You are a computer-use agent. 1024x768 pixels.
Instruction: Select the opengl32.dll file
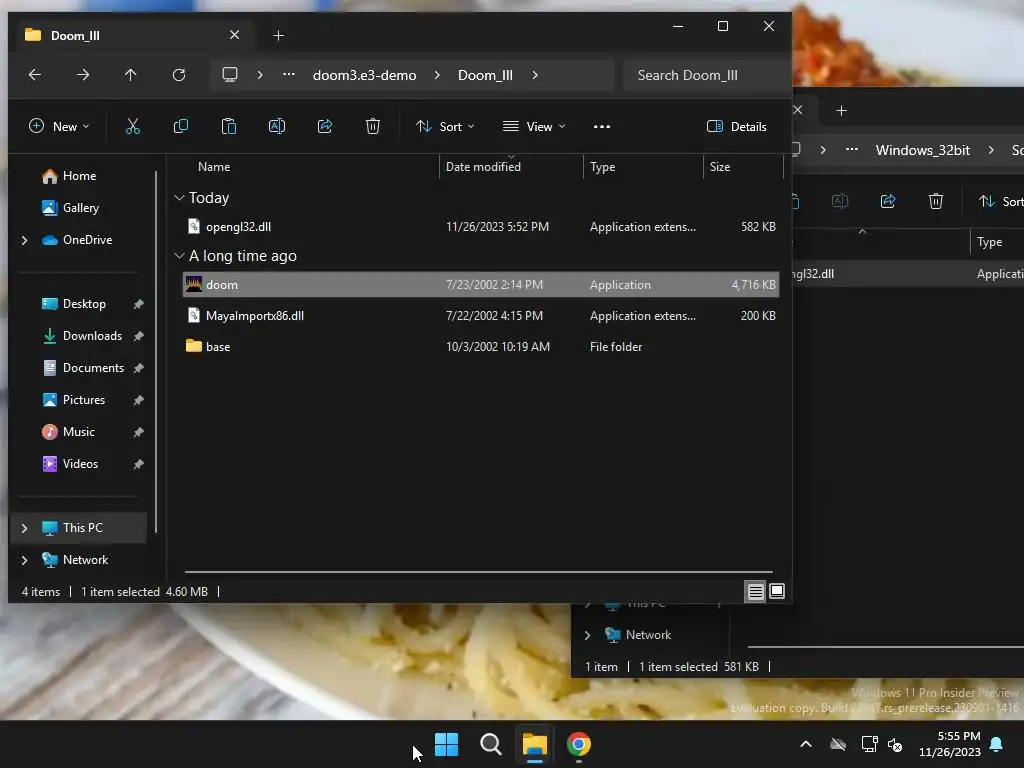(x=481, y=227)
